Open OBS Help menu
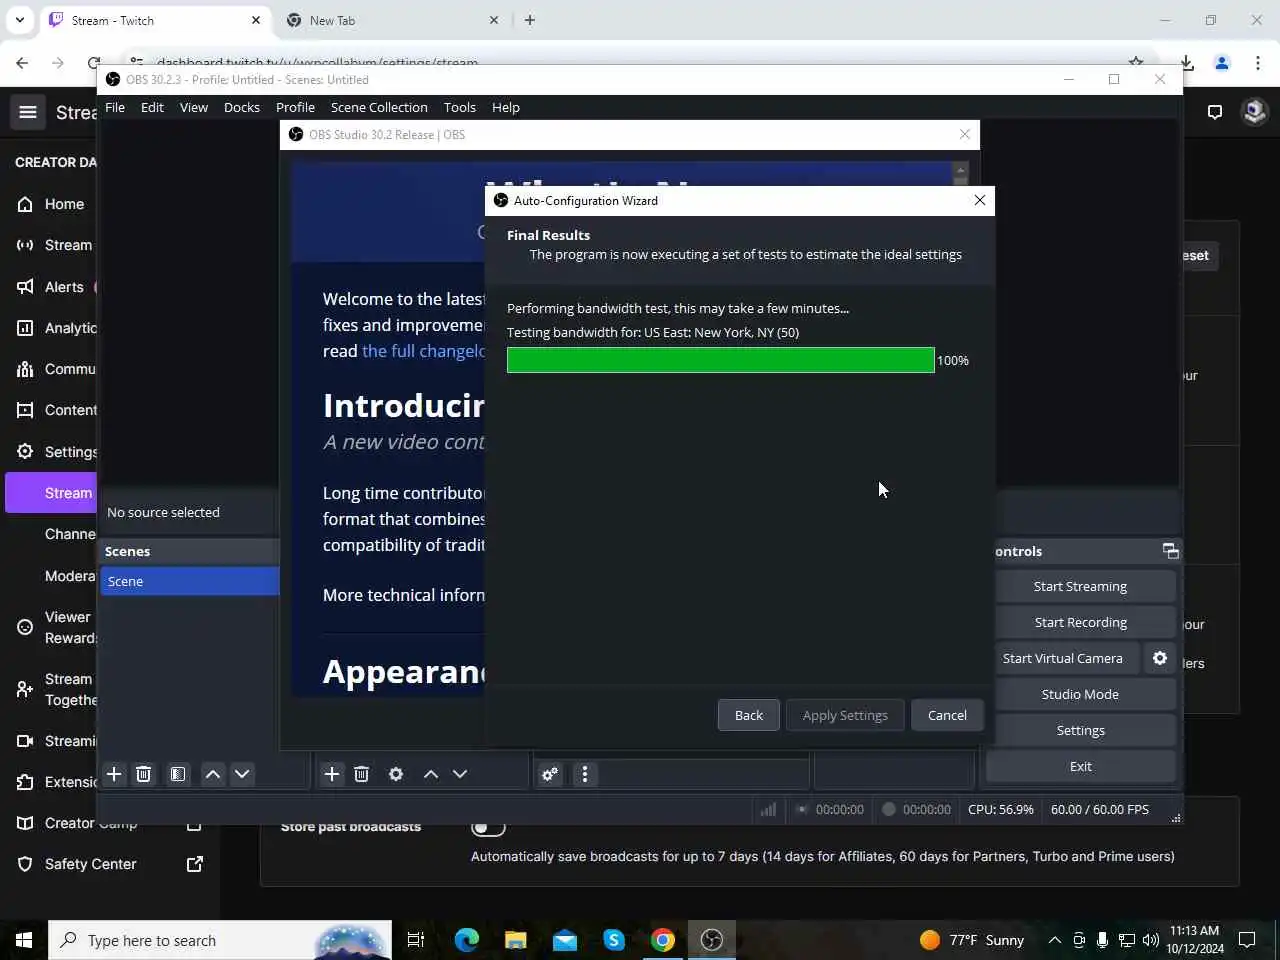The width and height of the screenshot is (1280, 960). tap(506, 107)
